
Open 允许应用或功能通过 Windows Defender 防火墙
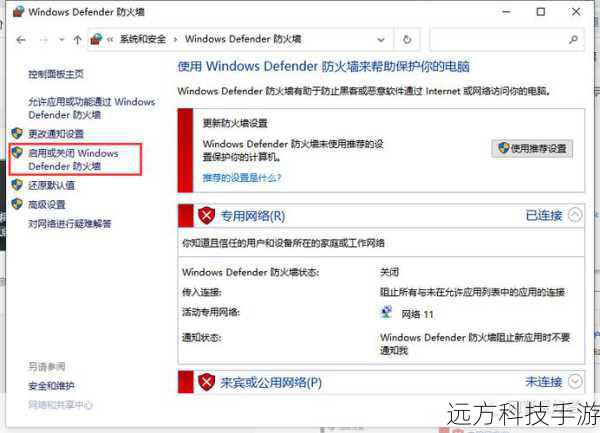(x=92, y=108)
